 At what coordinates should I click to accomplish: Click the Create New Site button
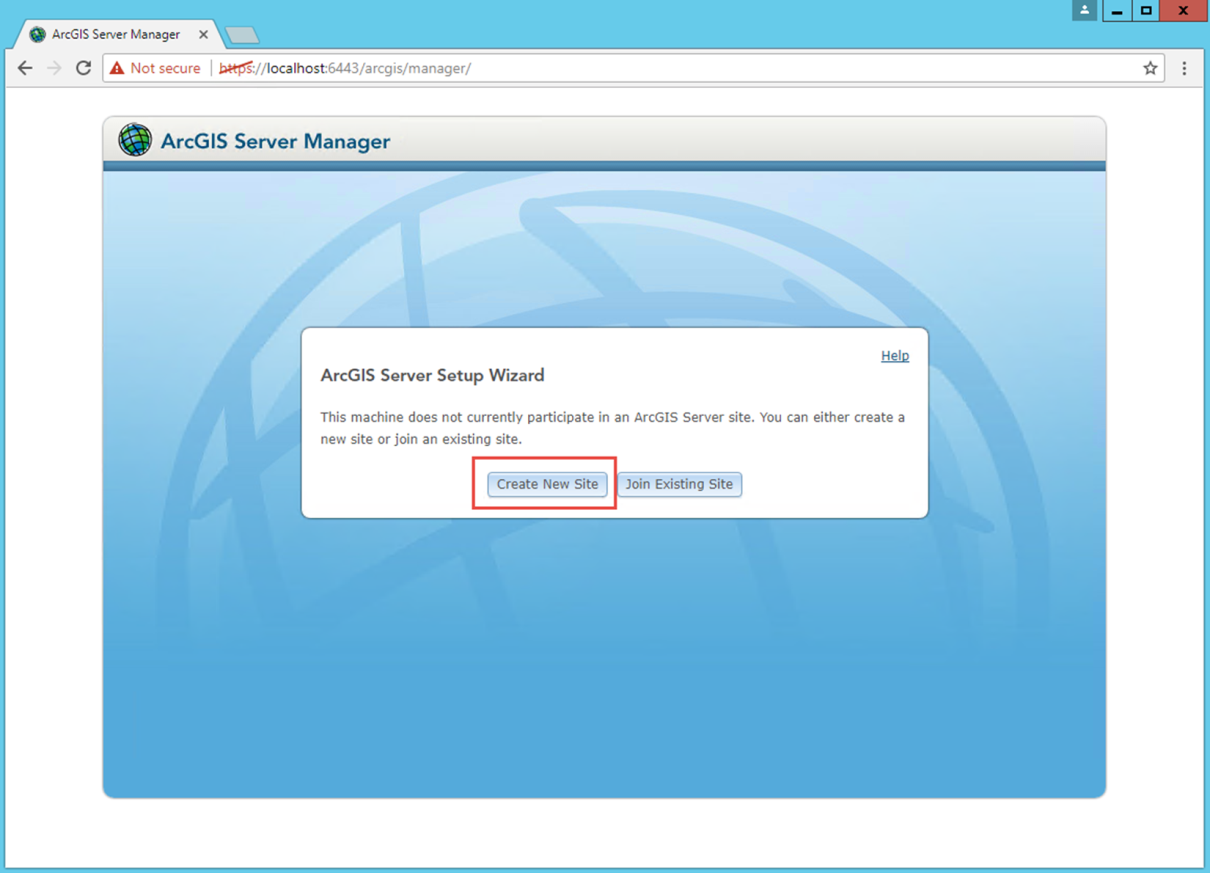[547, 484]
